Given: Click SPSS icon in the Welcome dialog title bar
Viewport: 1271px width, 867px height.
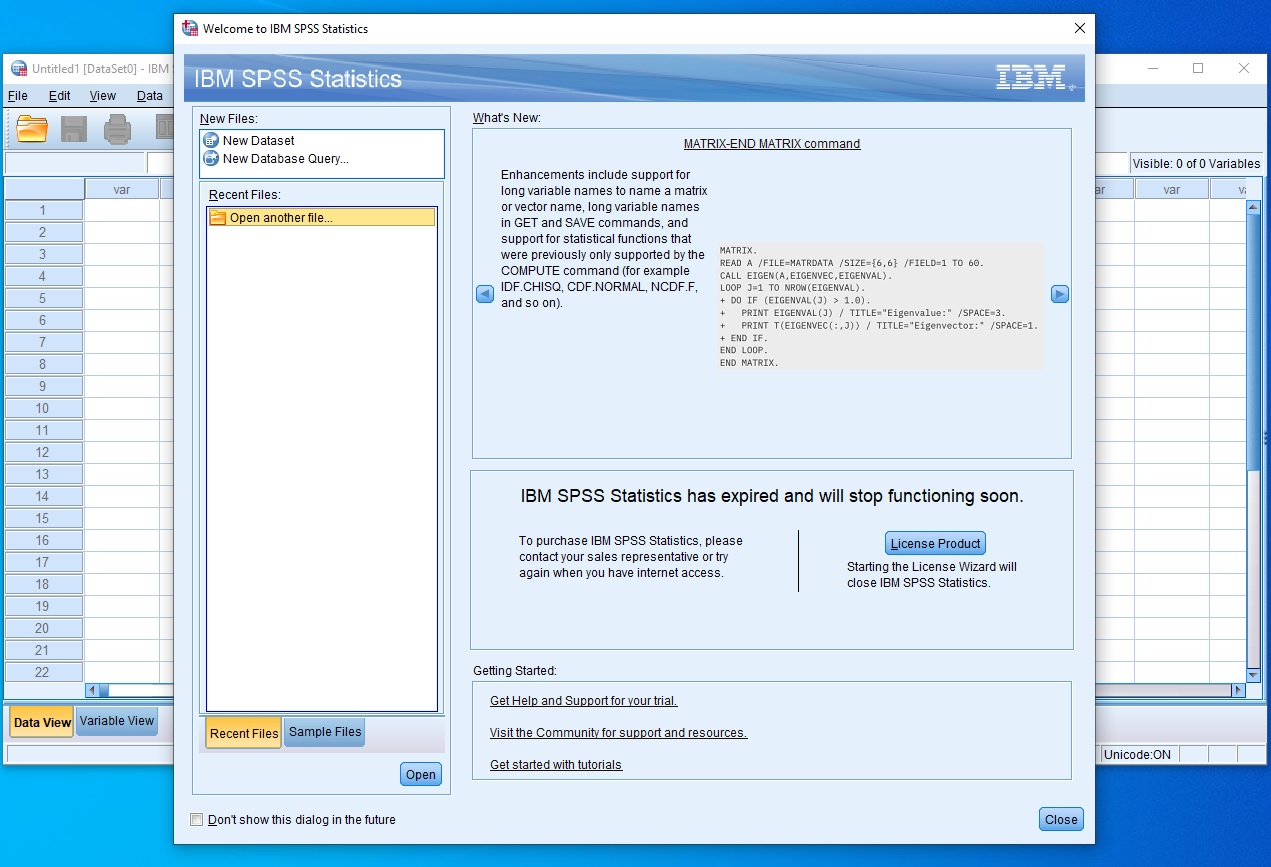Looking at the screenshot, I should (x=190, y=28).
